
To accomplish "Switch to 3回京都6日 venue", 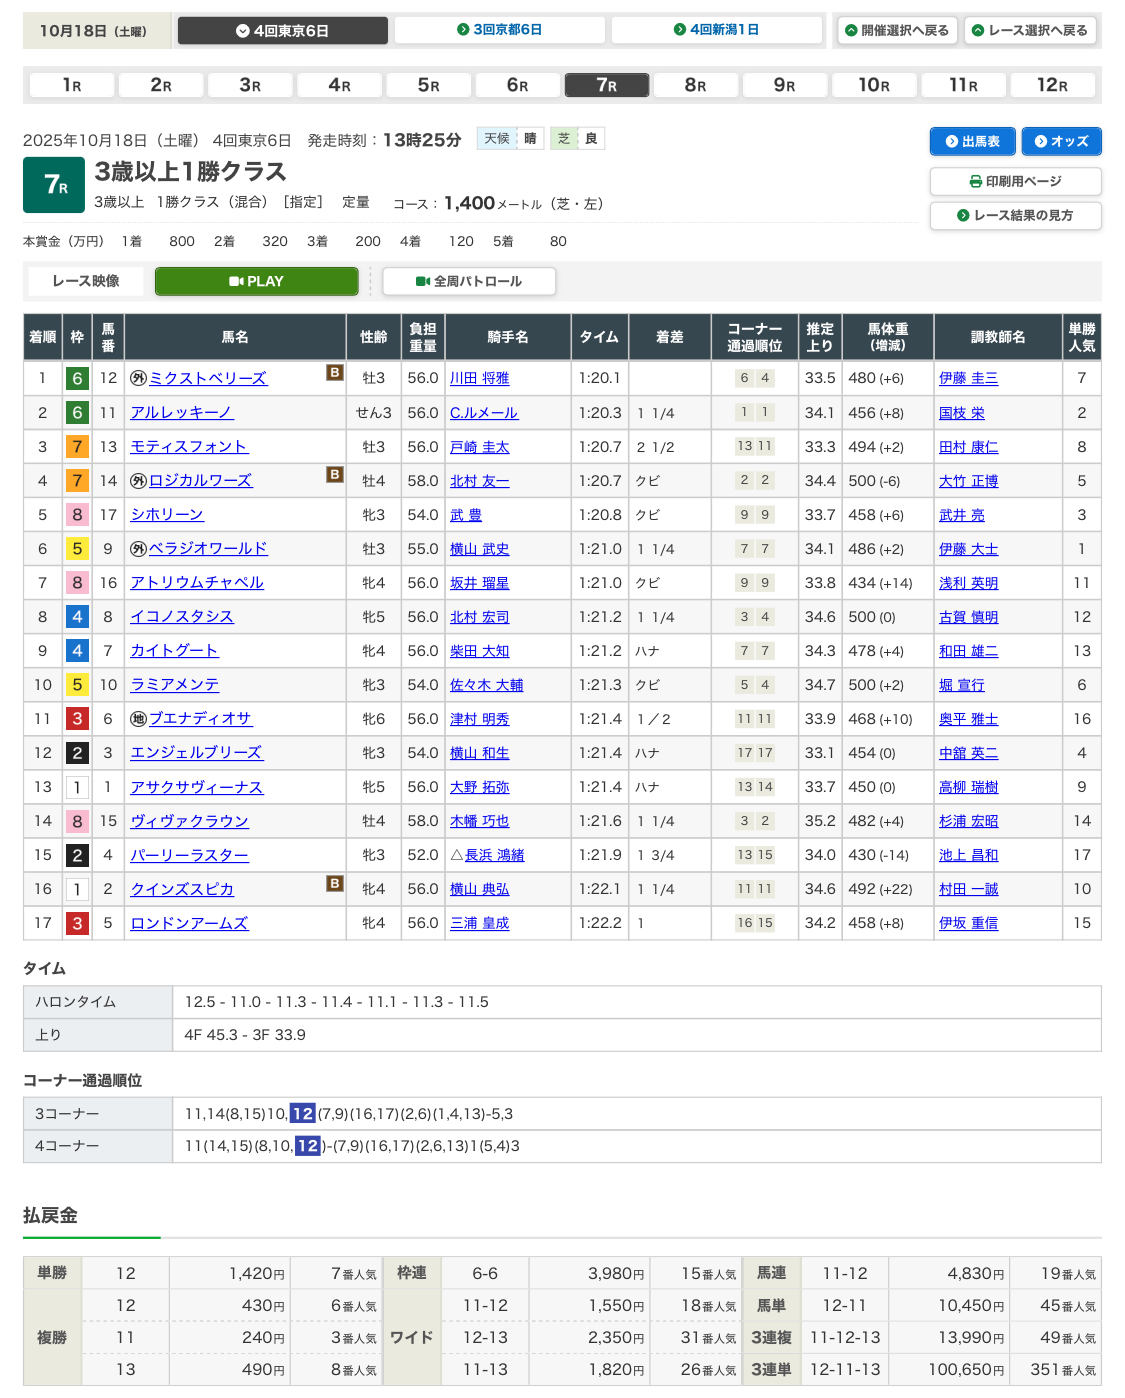I will coord(499,30).
